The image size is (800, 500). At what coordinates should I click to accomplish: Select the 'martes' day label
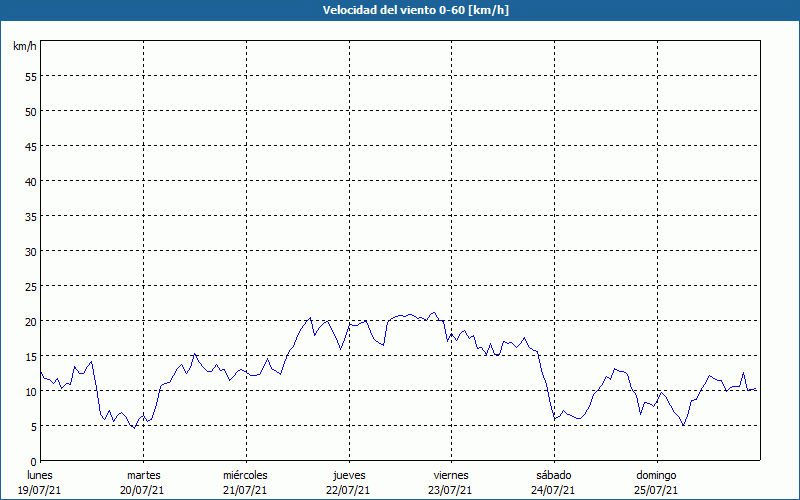click(143, 475)
